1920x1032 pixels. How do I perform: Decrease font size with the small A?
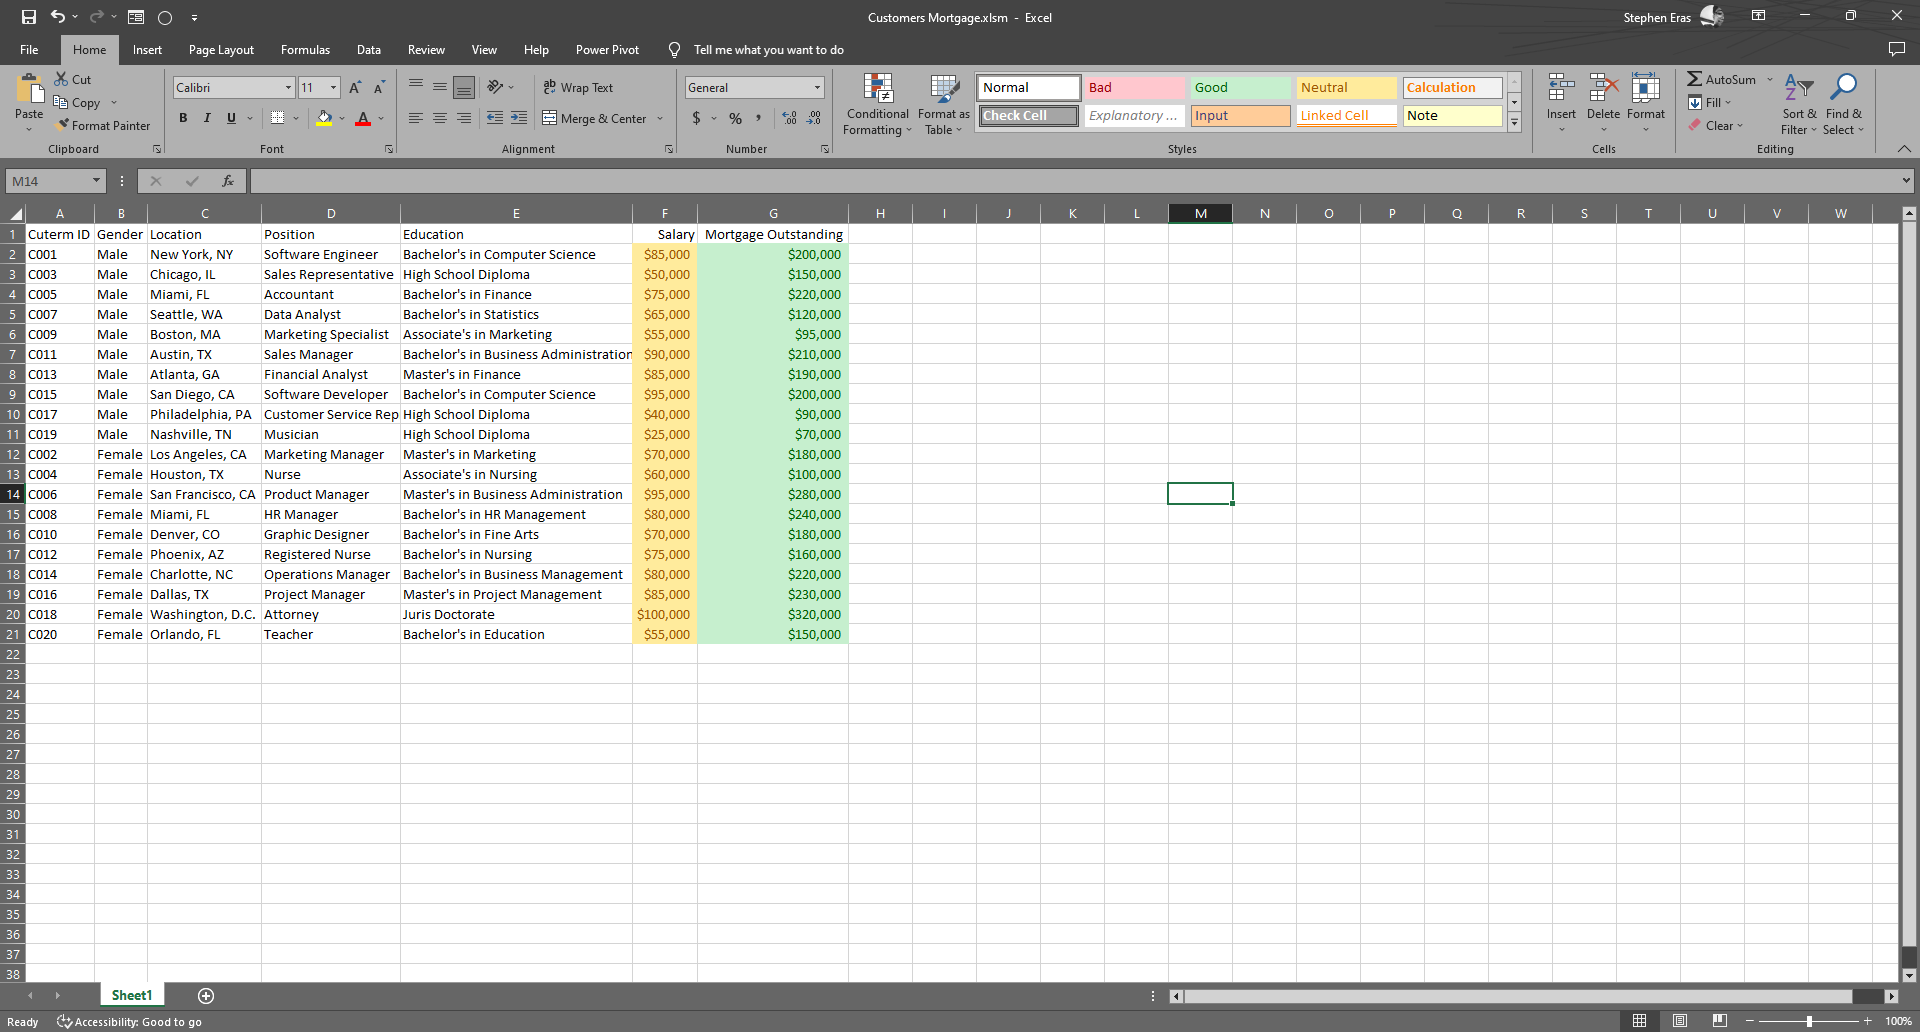click(x=379, y=88)
